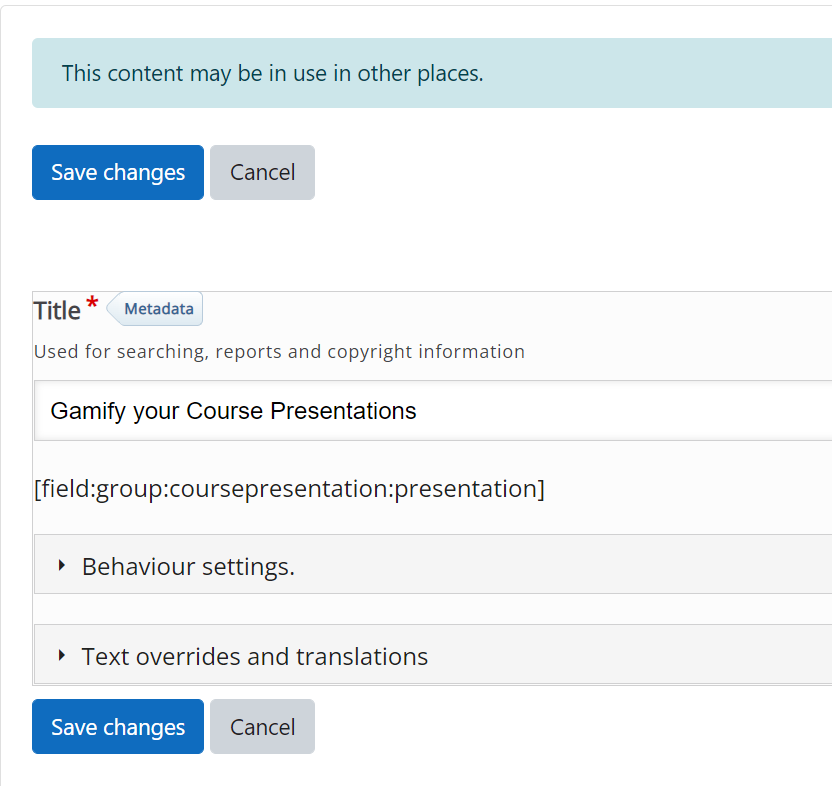Image resolution: width=832 pixels, height=786 pixels.
Task: Click the red required asterisk near Title
Action: tap(92, 303)
